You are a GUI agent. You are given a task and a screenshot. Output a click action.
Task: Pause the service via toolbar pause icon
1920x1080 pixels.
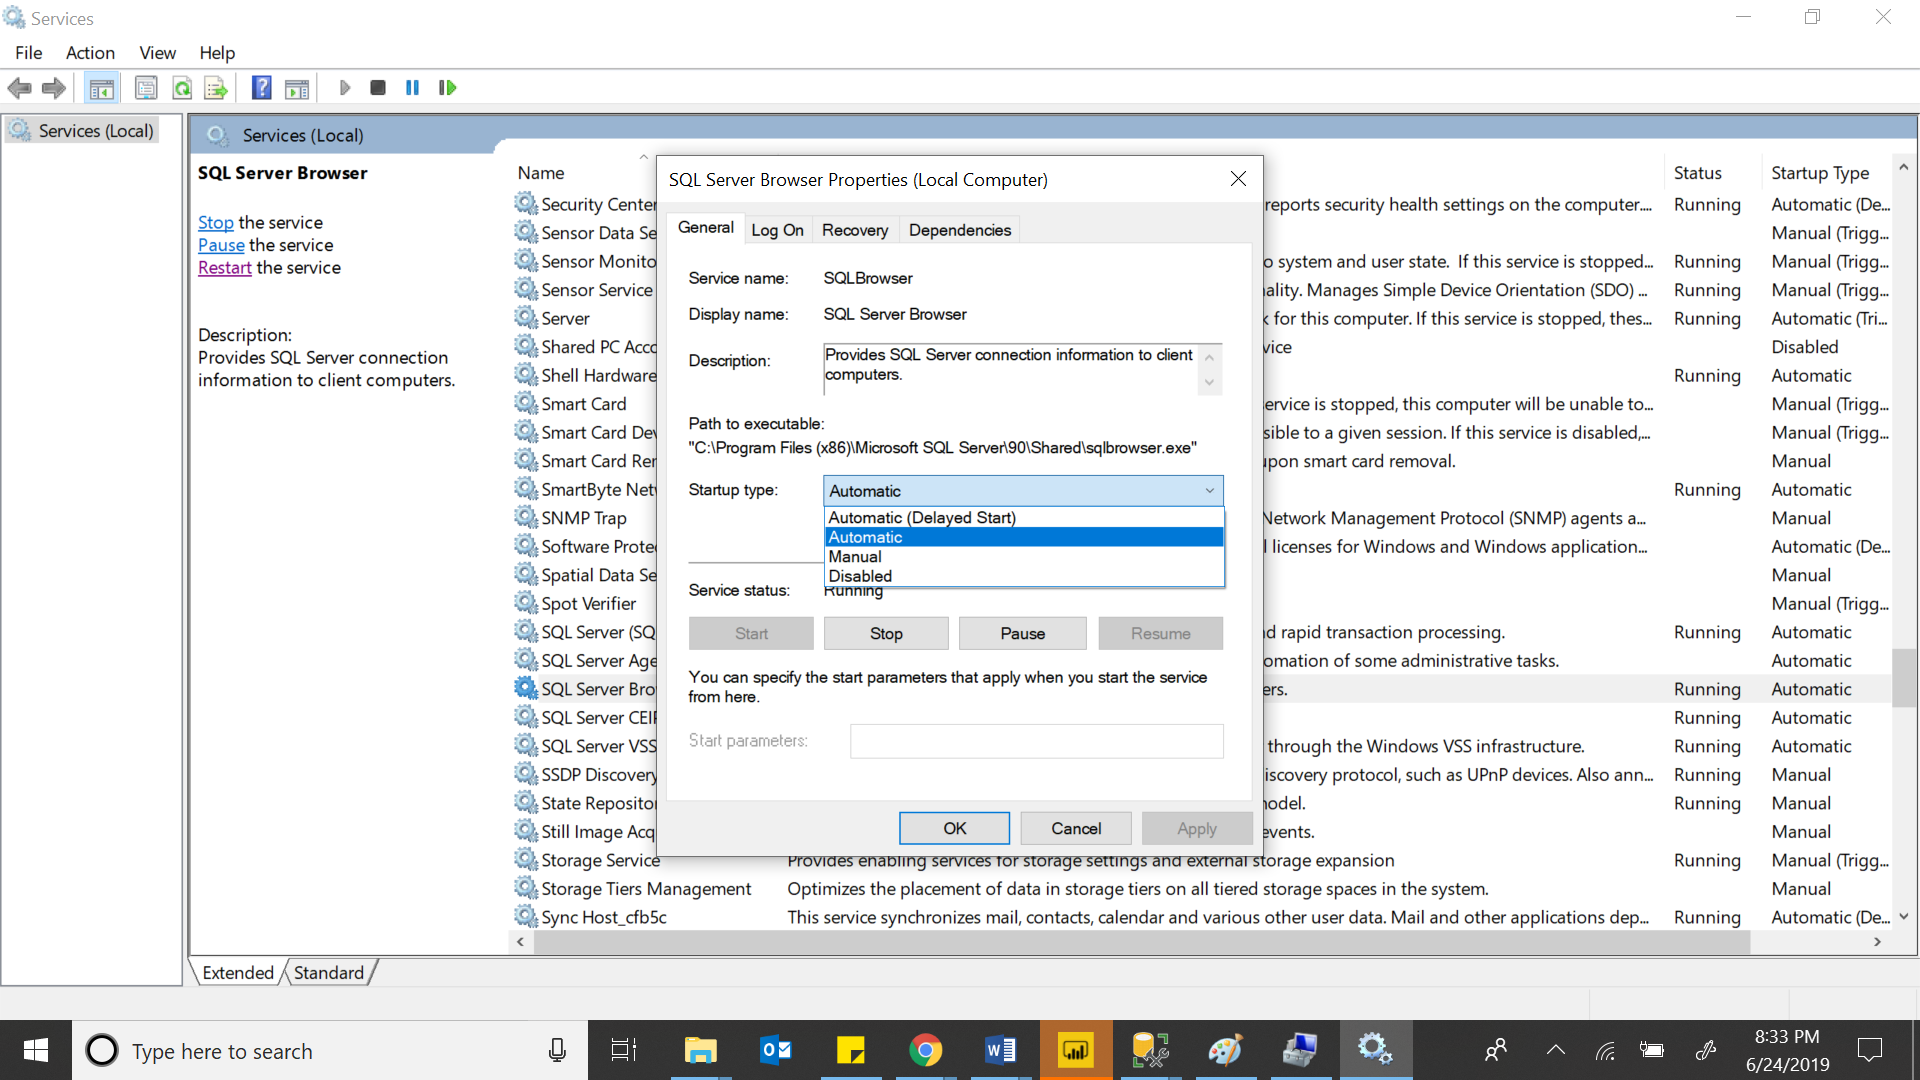412,87
